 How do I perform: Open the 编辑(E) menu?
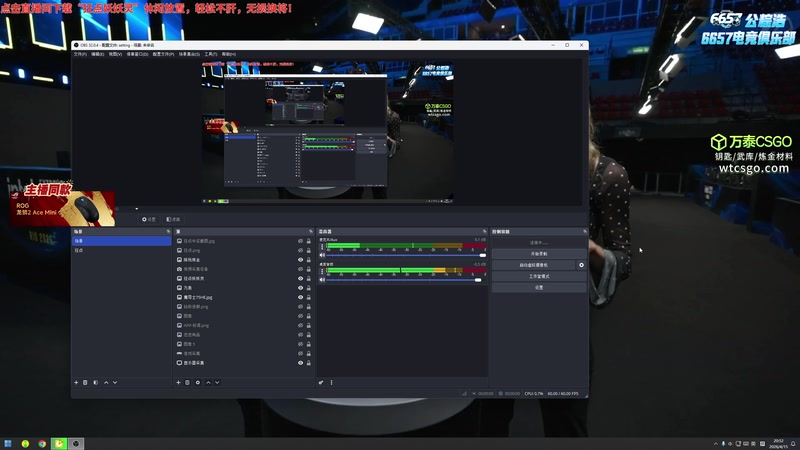[x=97, y=54]
